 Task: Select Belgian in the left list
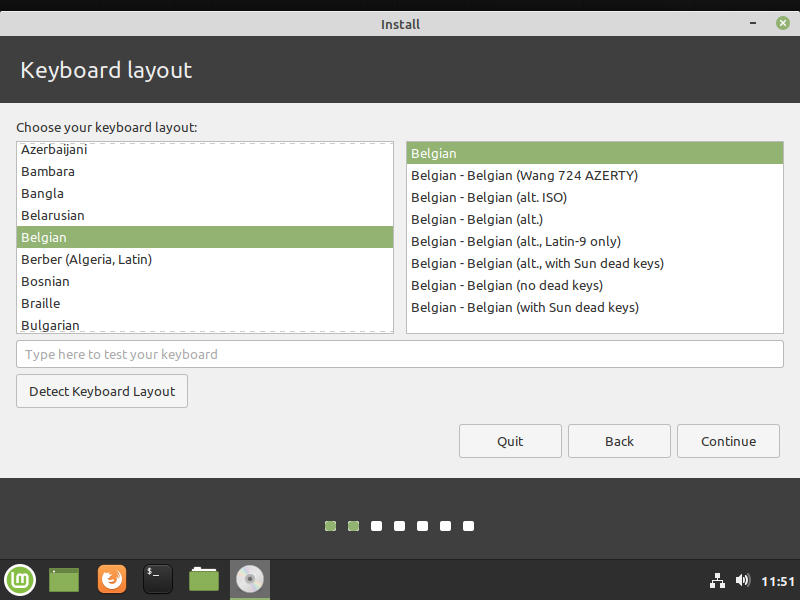click(205, 237)
